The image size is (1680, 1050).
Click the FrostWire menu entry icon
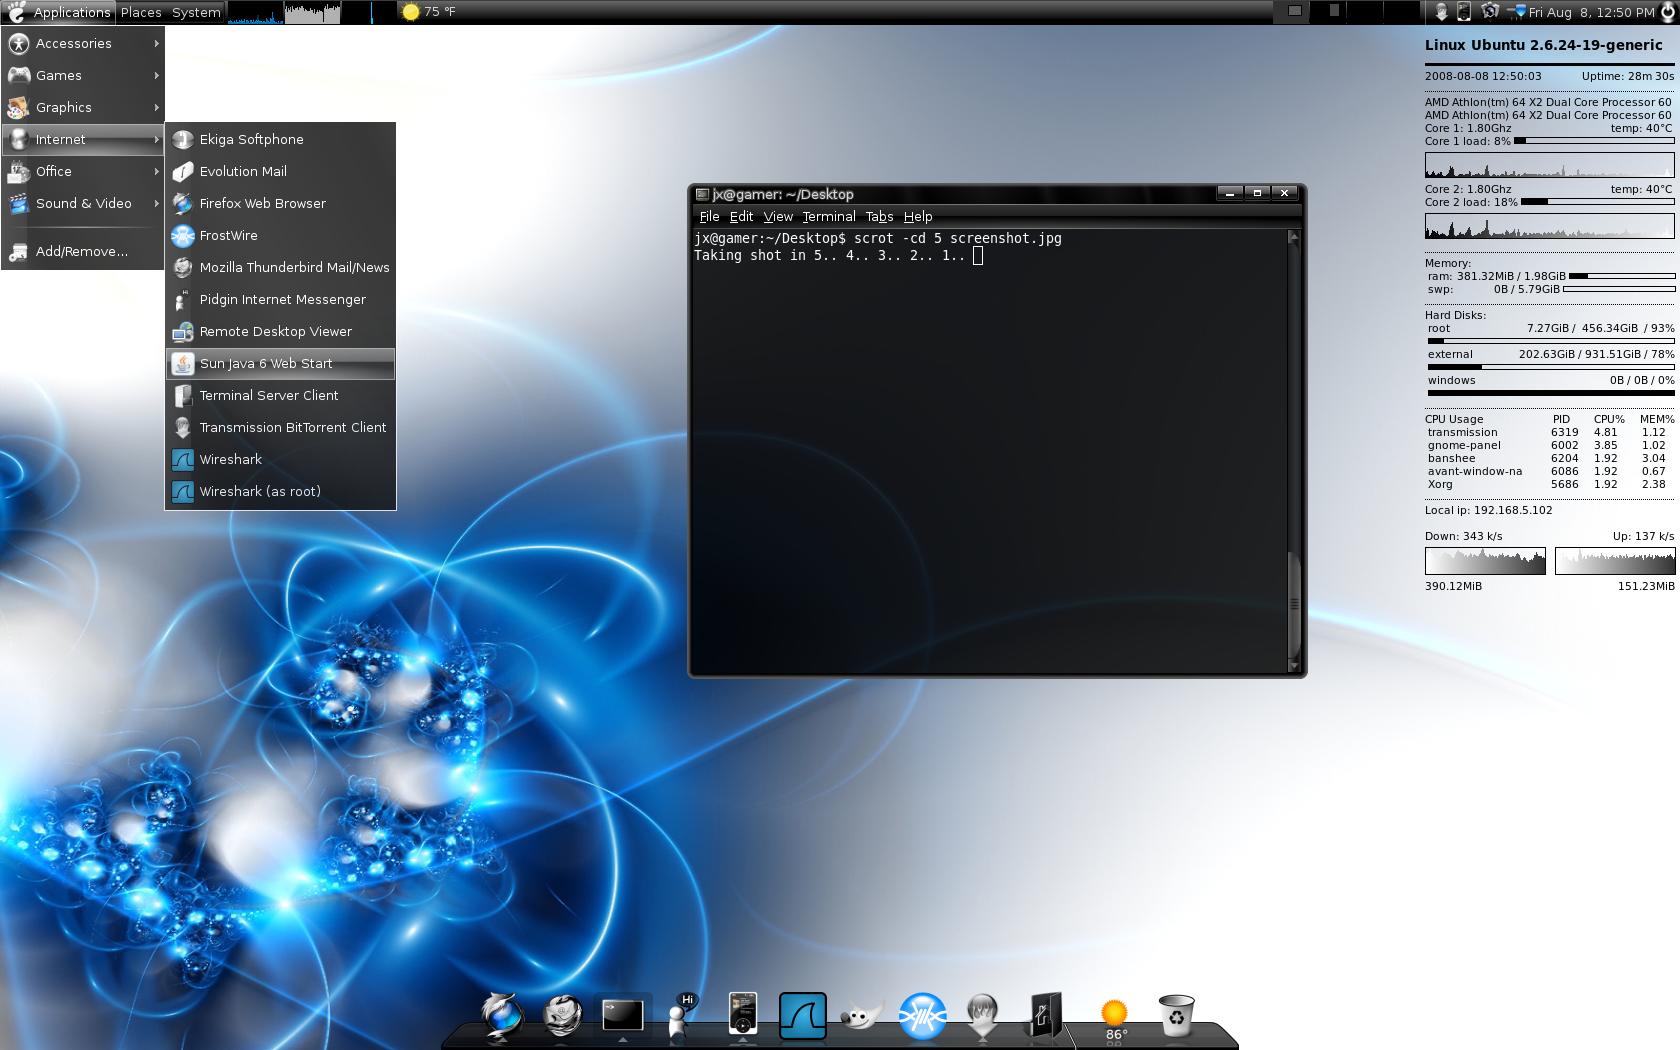click(x=182, y=236)
